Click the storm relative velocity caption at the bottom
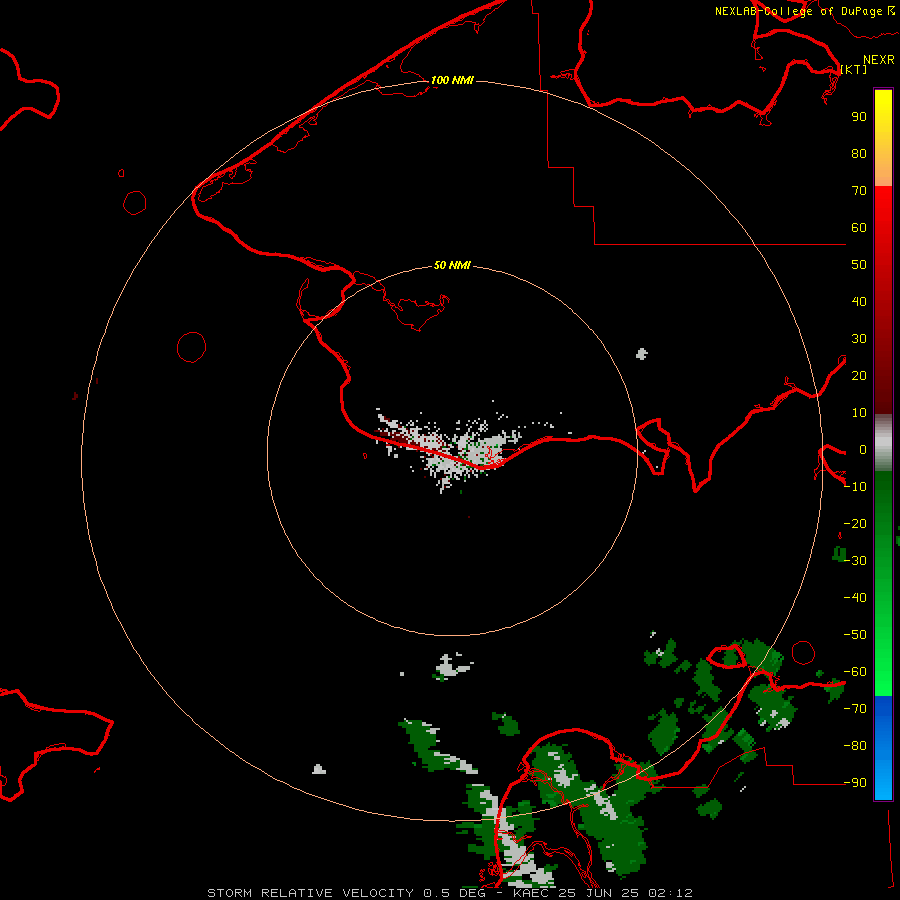The image size is (900, 900). tap(450, 893)
